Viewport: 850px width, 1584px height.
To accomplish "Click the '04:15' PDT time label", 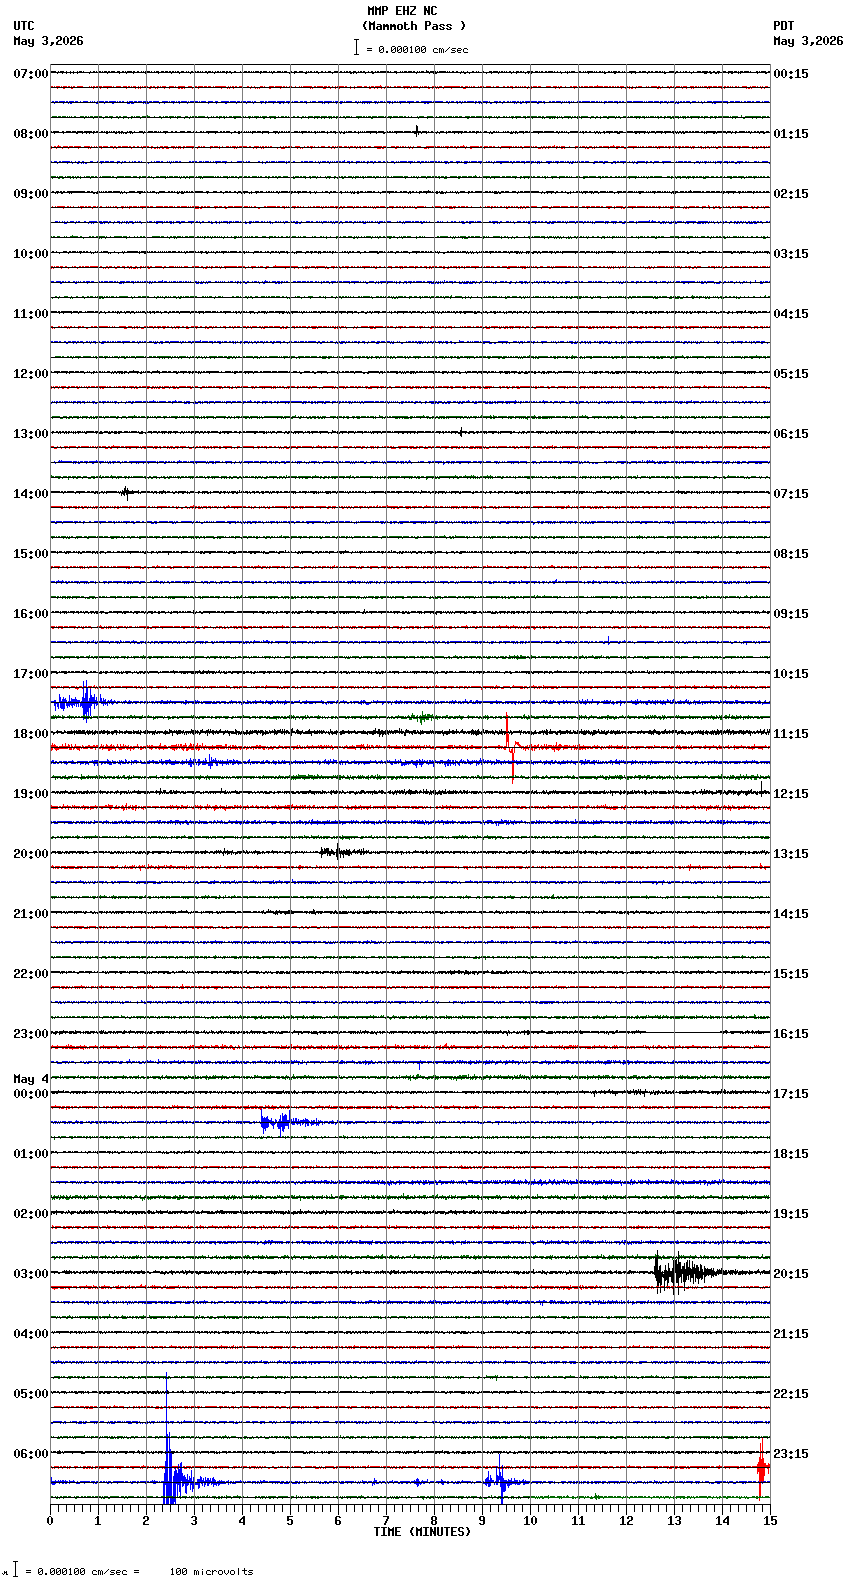I will 791,314.
